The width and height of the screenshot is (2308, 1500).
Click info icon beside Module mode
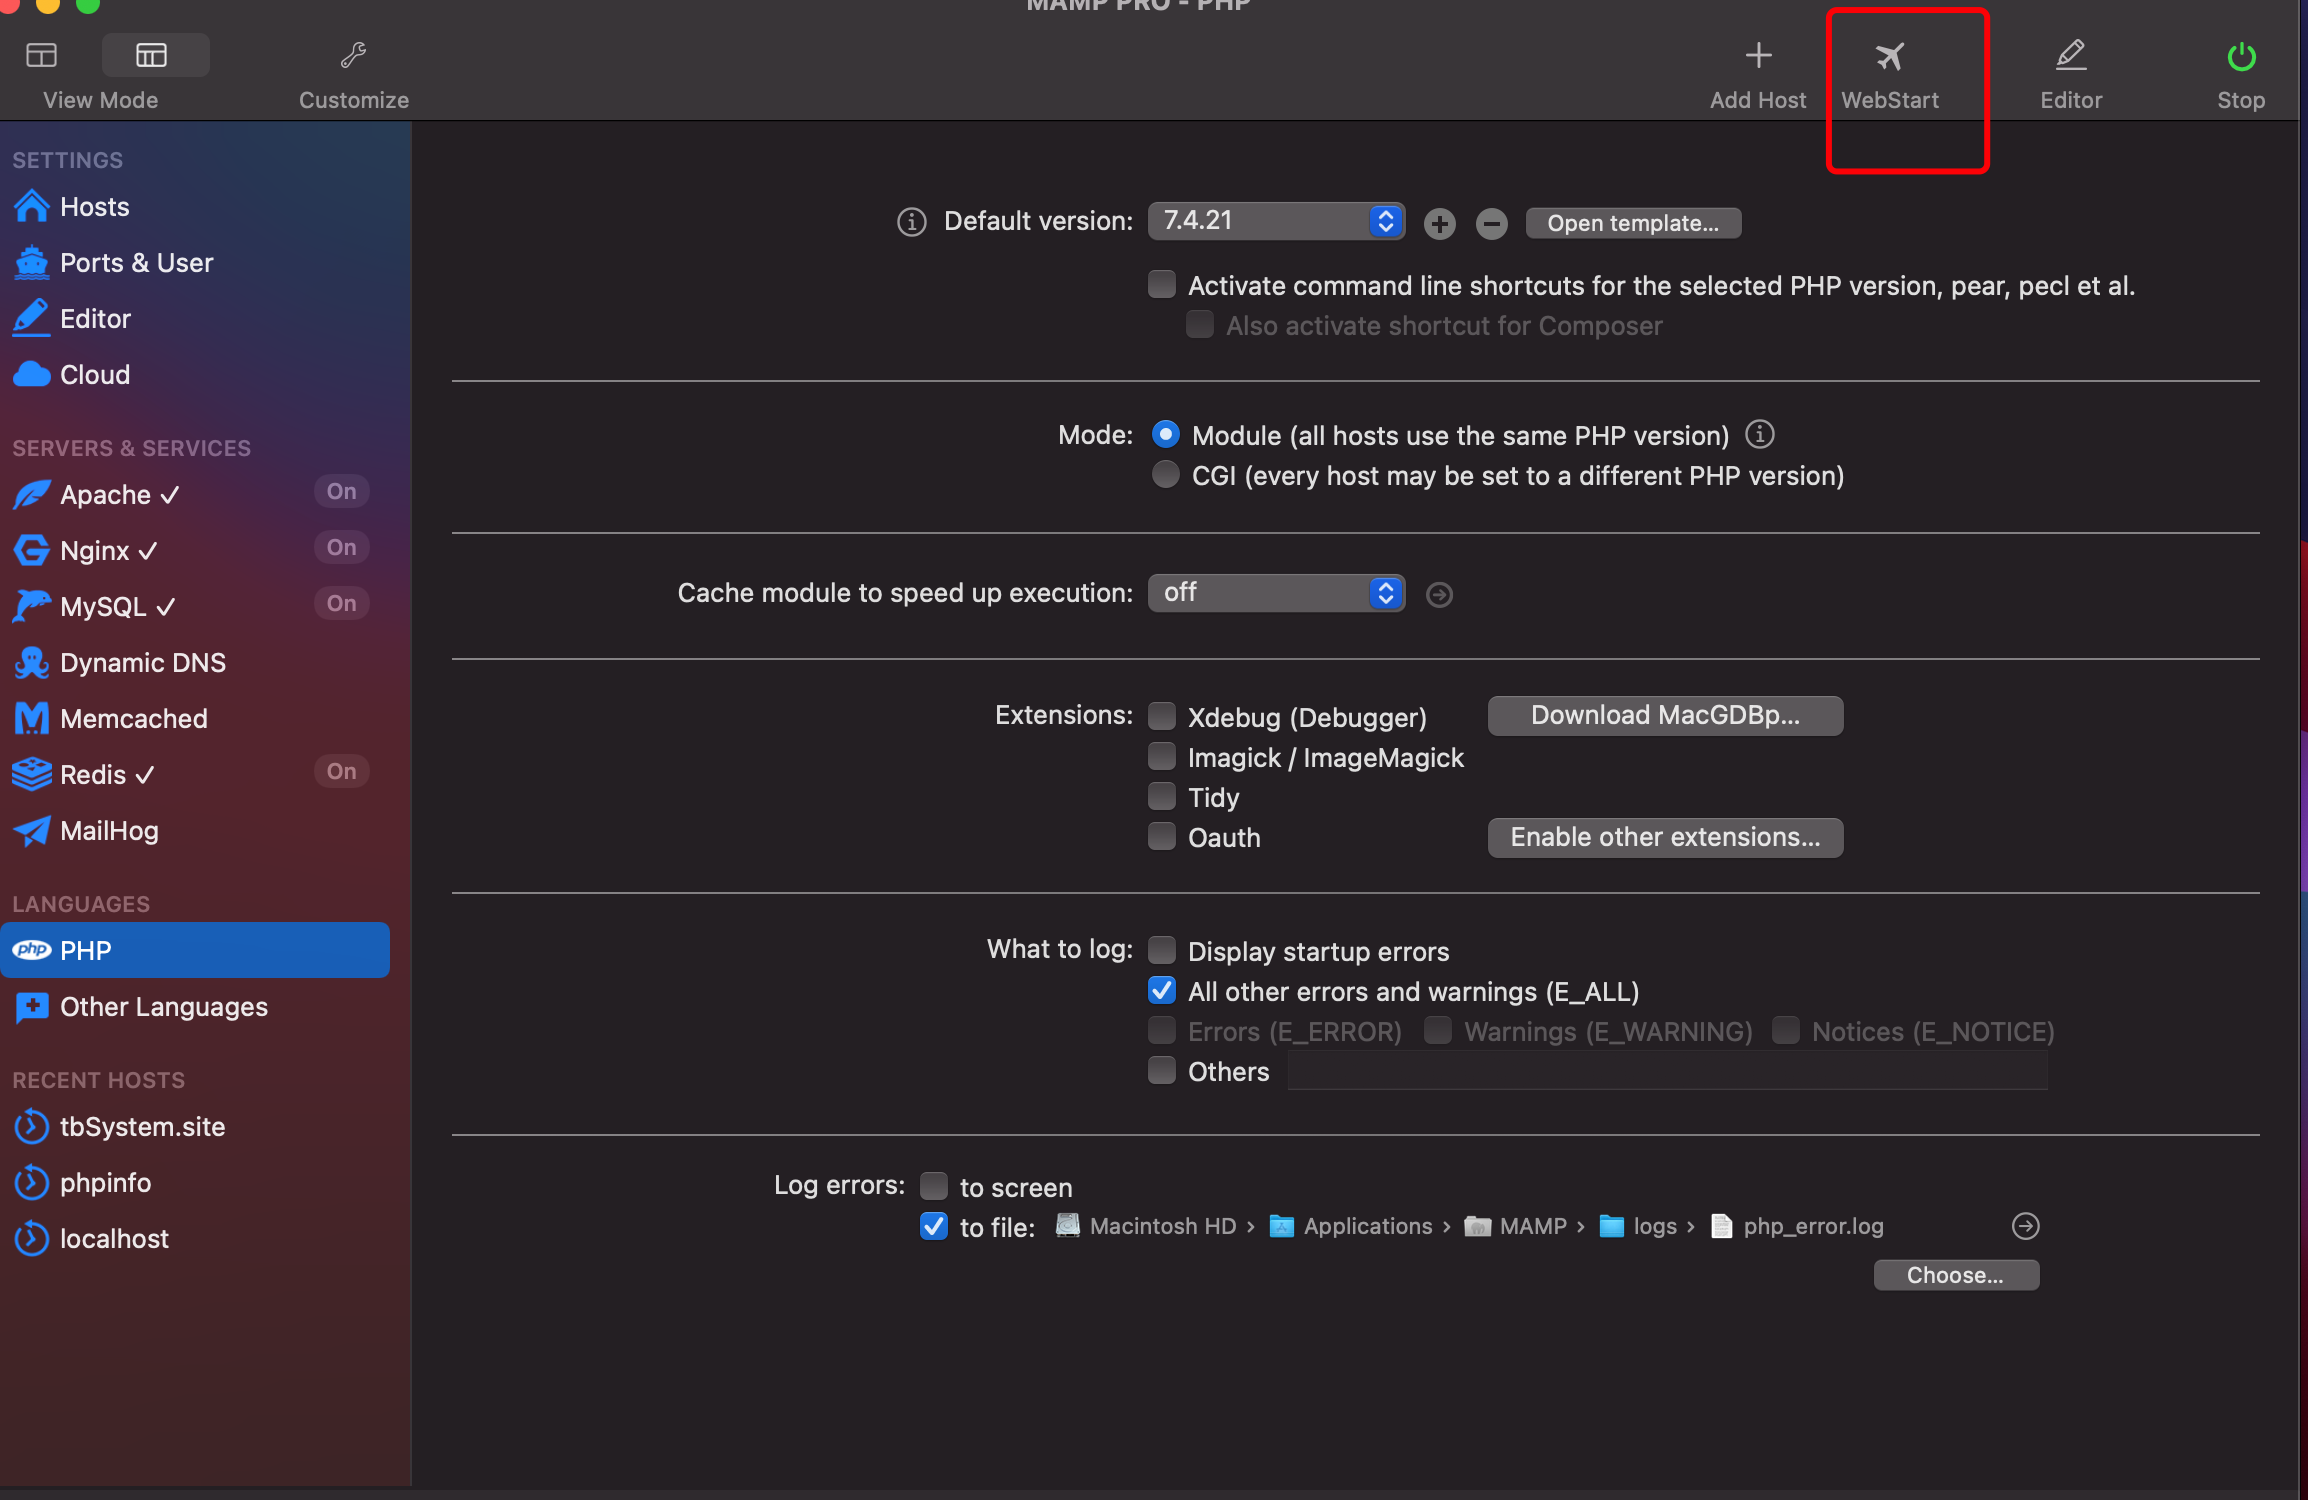(x=1759, y=435)
